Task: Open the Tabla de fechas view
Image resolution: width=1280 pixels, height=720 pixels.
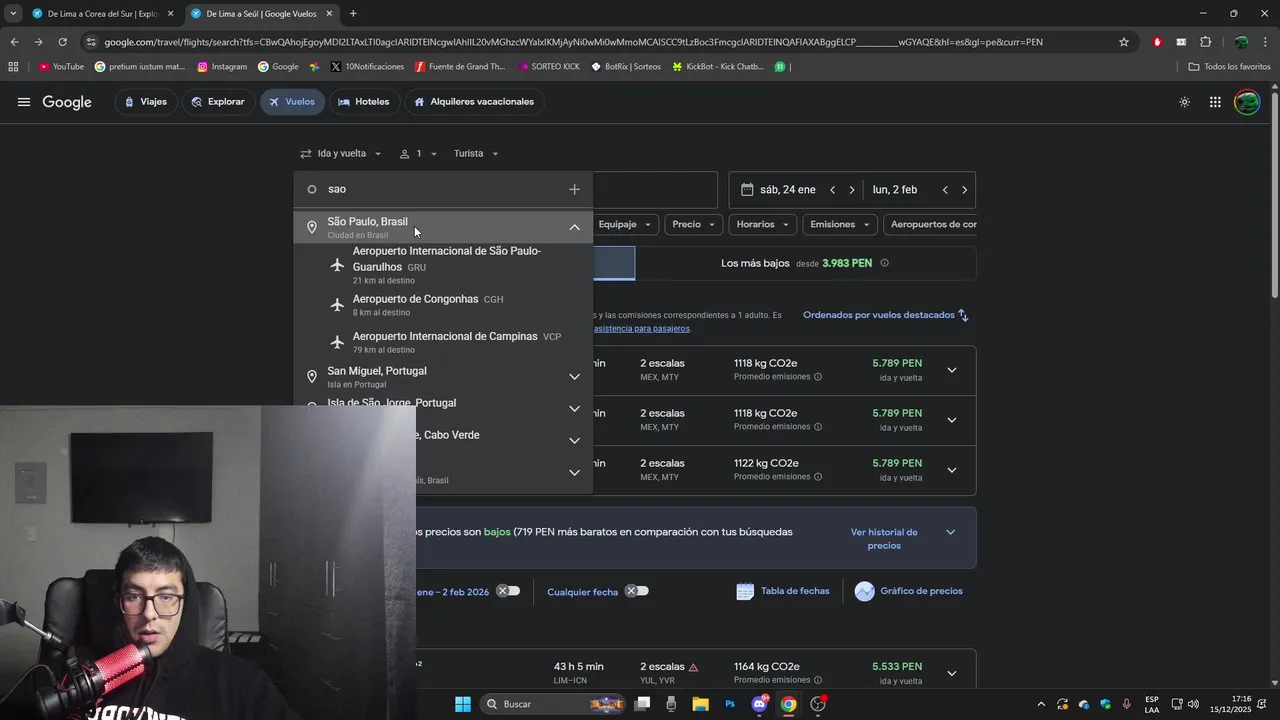Action: 783,591
